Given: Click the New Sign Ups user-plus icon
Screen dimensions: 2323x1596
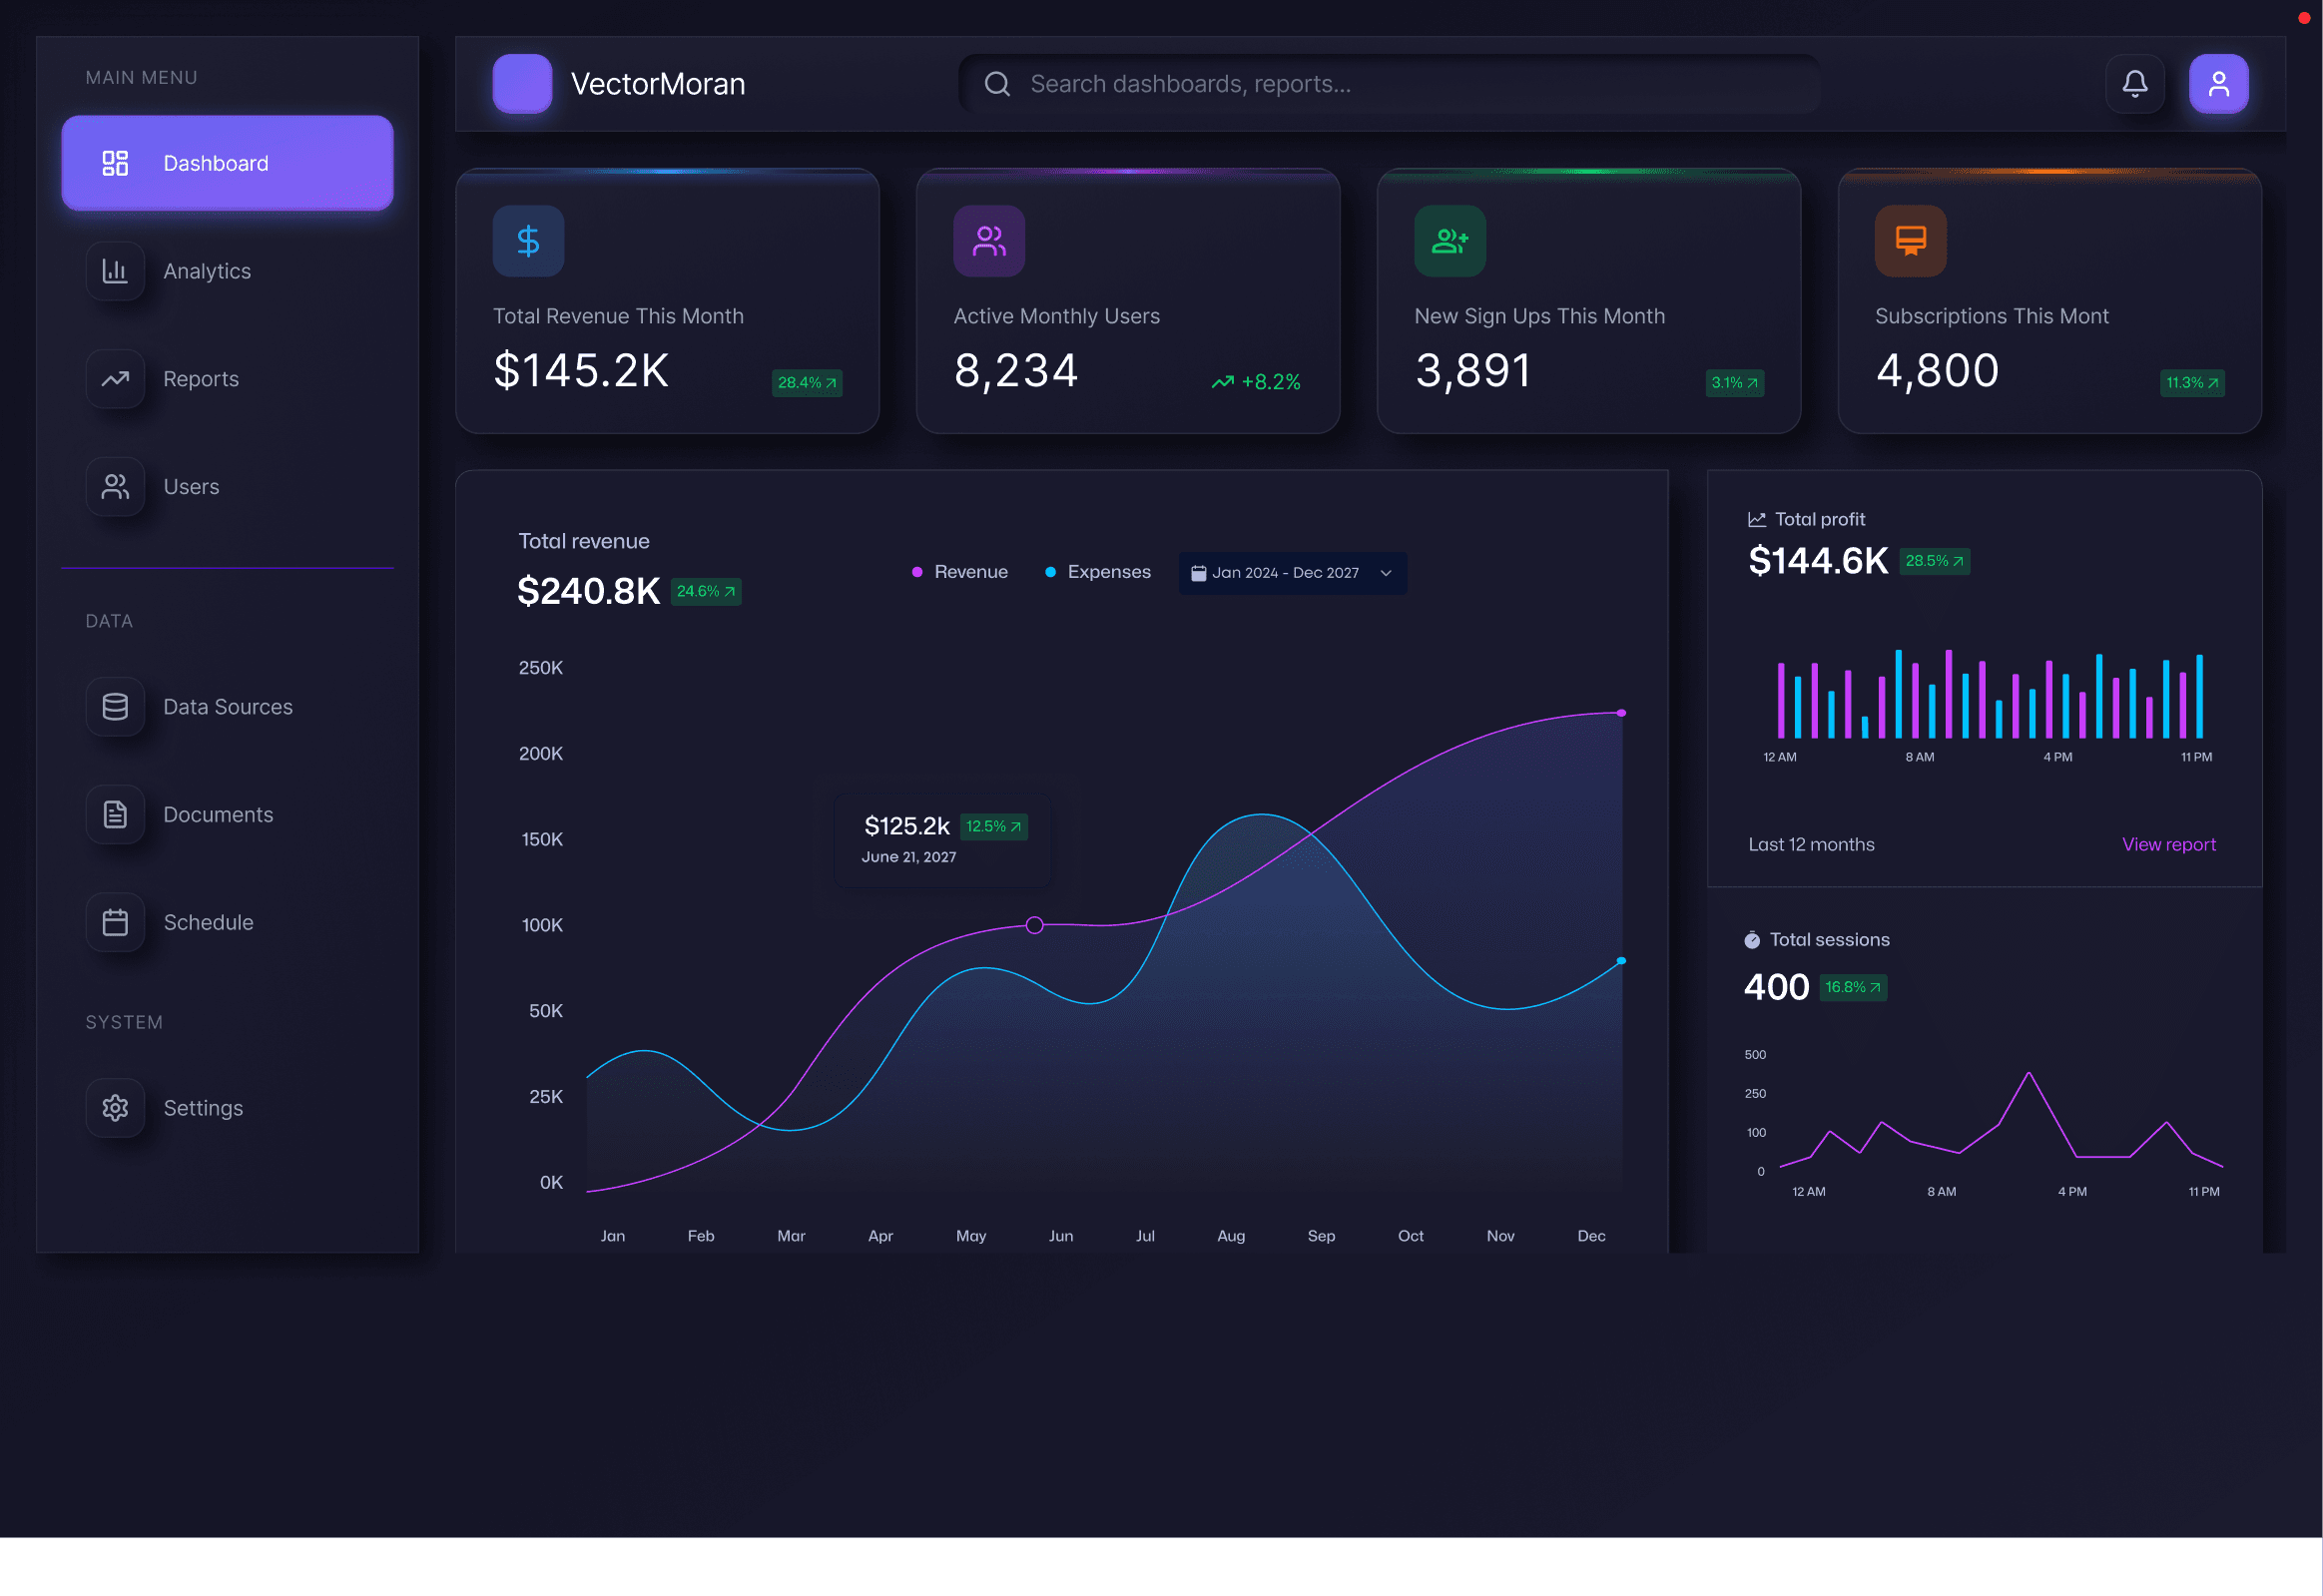Looking at the screenshot, I should [1449, 241].
